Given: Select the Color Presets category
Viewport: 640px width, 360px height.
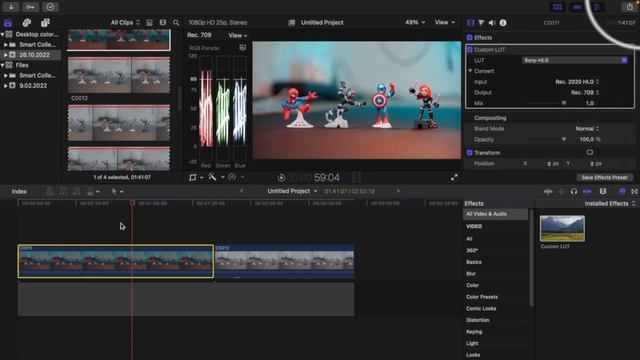Looking at the screenshot, I should [482, 297].
